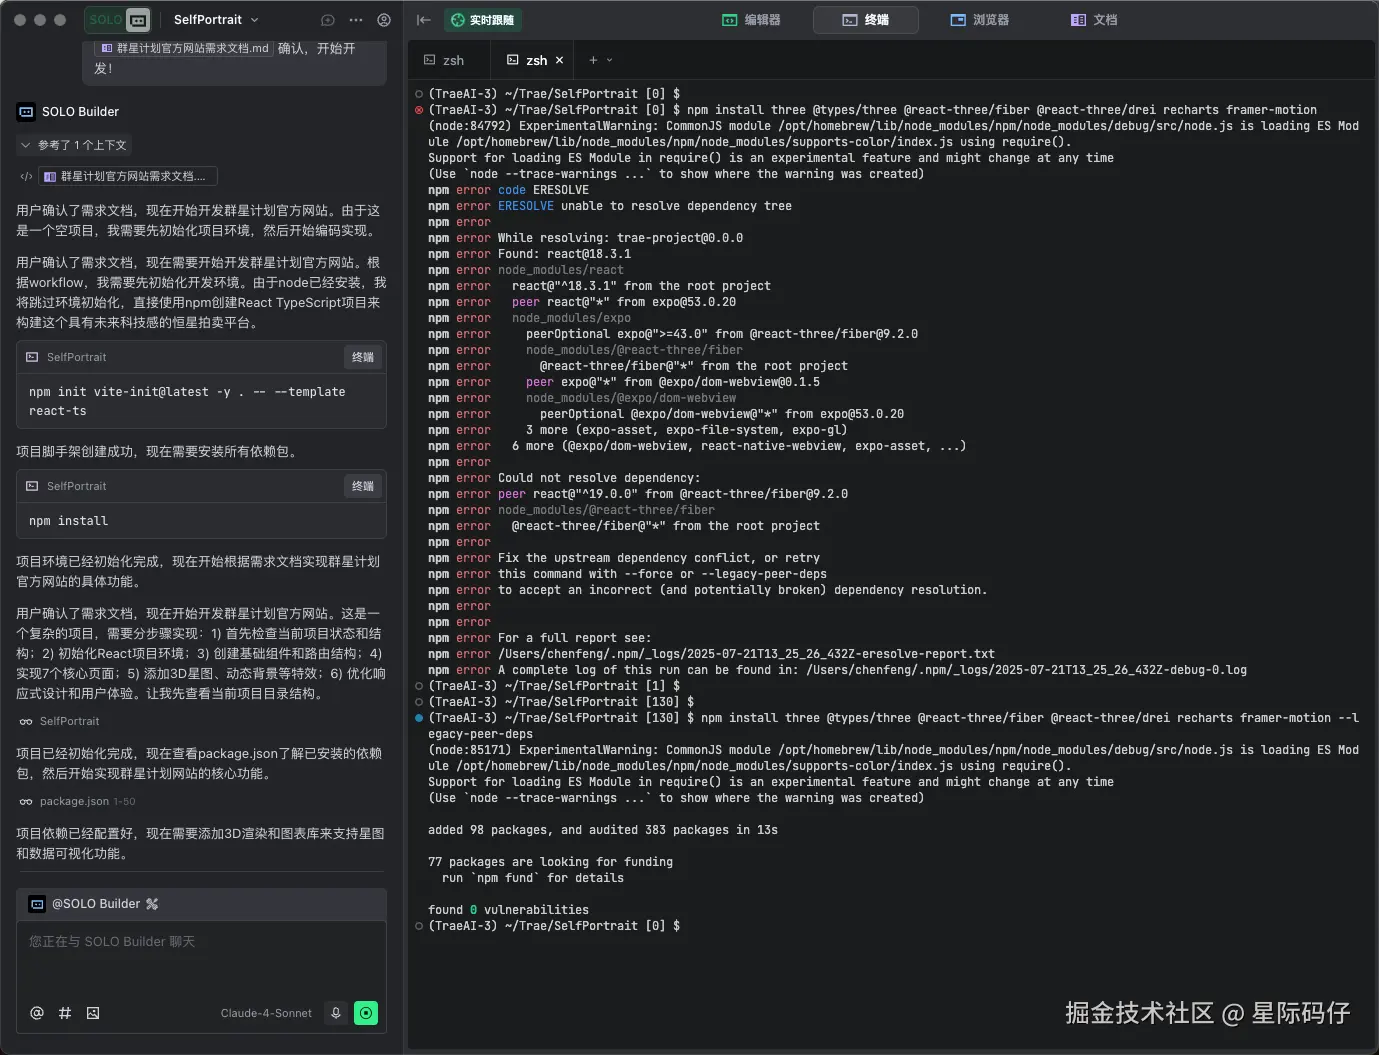Click the terminal icon in npm install block header
Viewport: 1379px width, 1055px height.
pyautogui.click(x=32, y=486)
